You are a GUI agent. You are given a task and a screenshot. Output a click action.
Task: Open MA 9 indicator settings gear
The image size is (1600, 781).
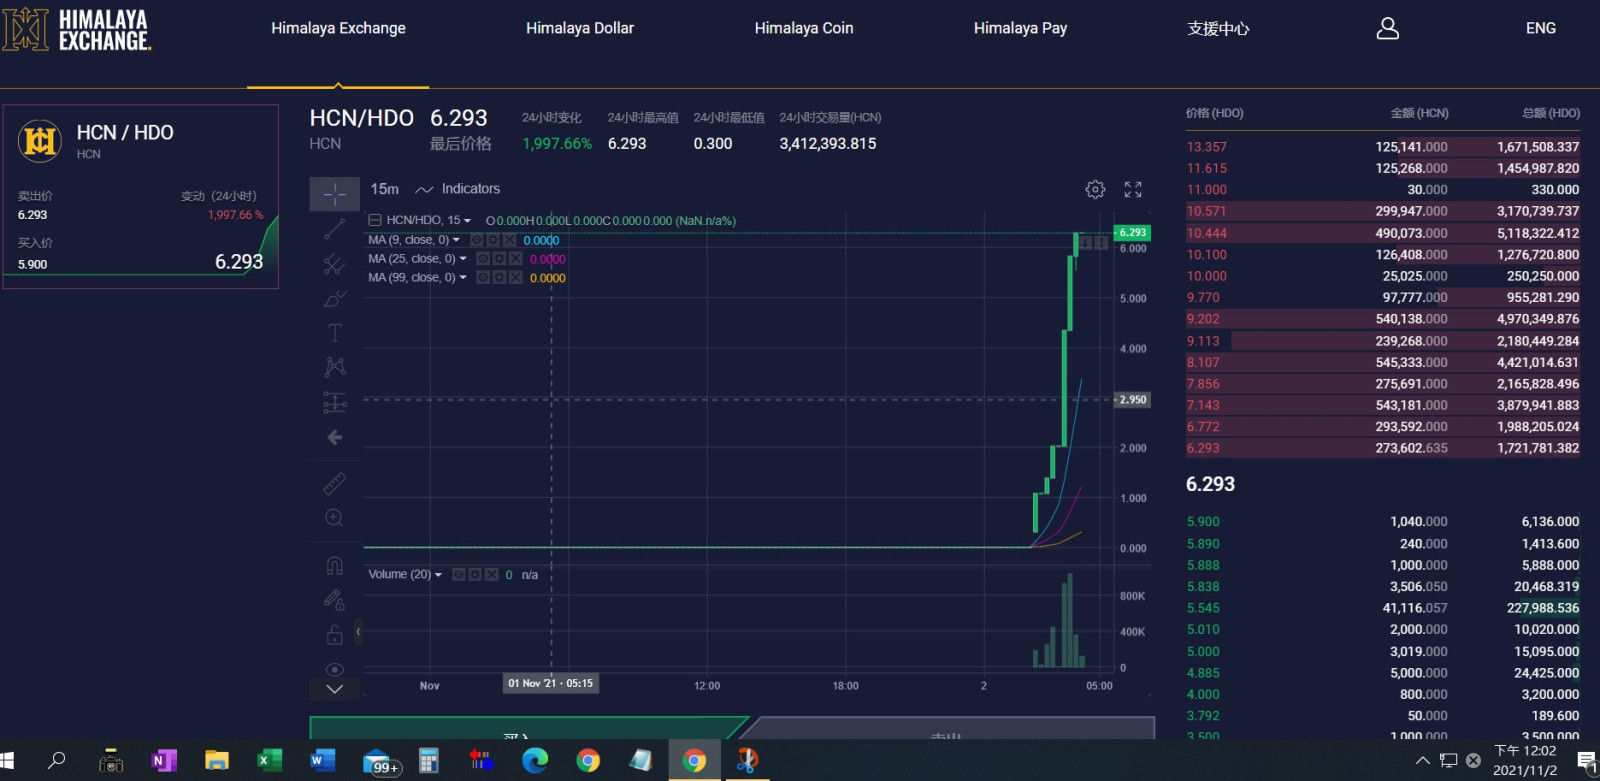[x=493, y=240]
